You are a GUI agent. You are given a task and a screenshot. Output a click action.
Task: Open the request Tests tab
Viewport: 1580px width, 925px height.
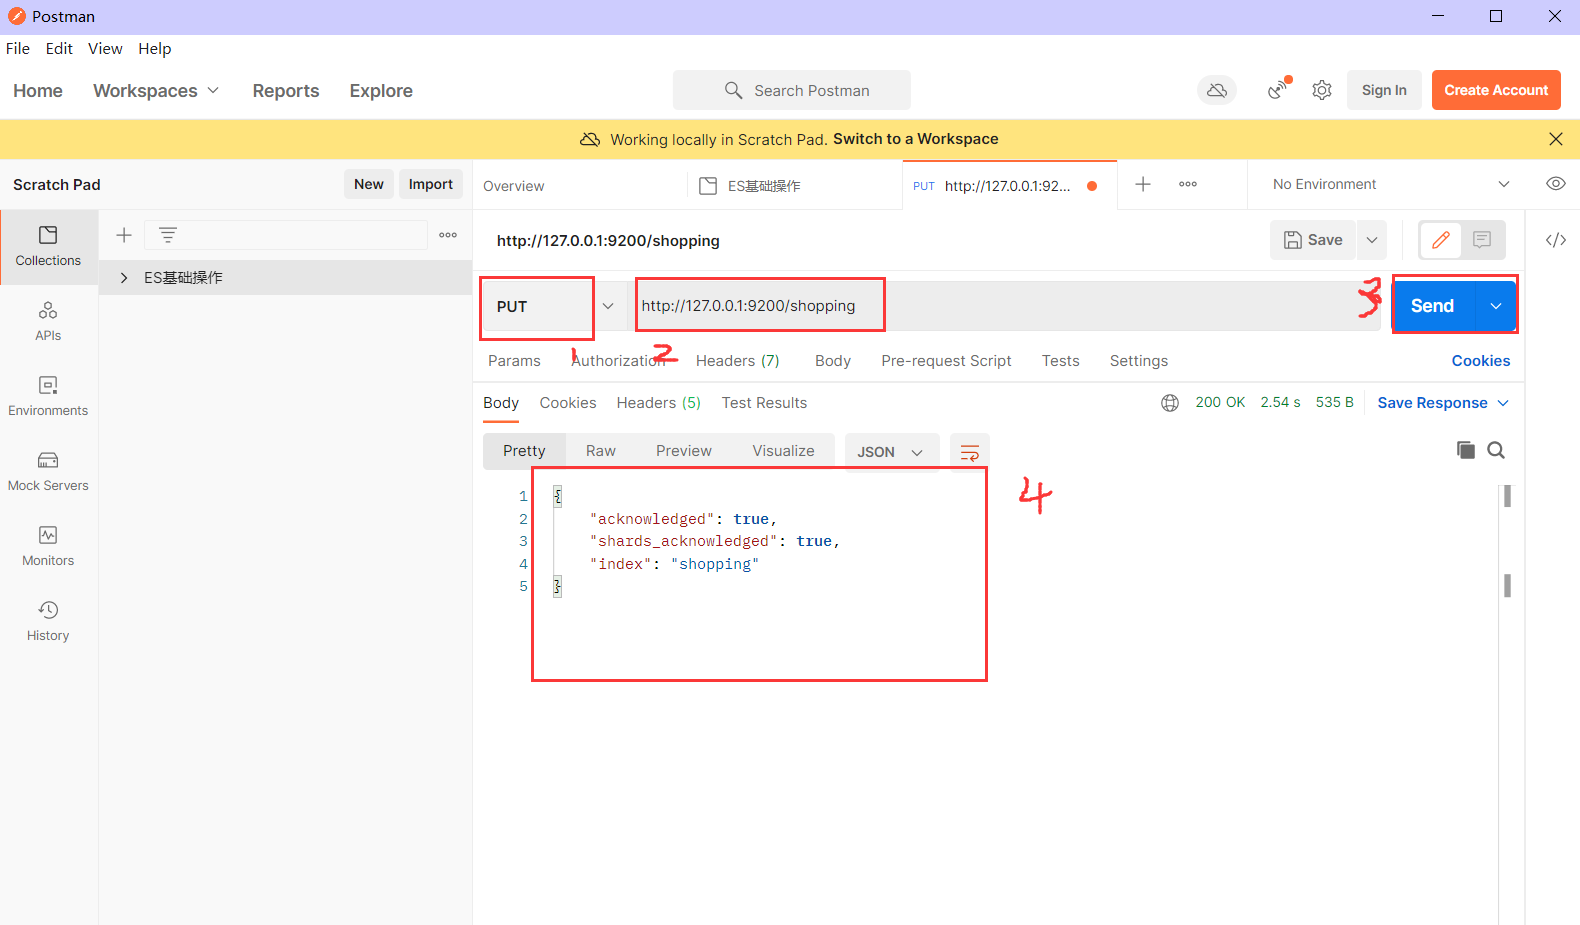[x=1061, y=361]
